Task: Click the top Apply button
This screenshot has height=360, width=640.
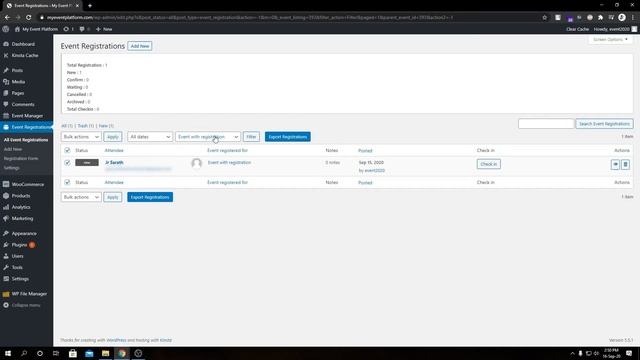Action: [x=113, y=137]
